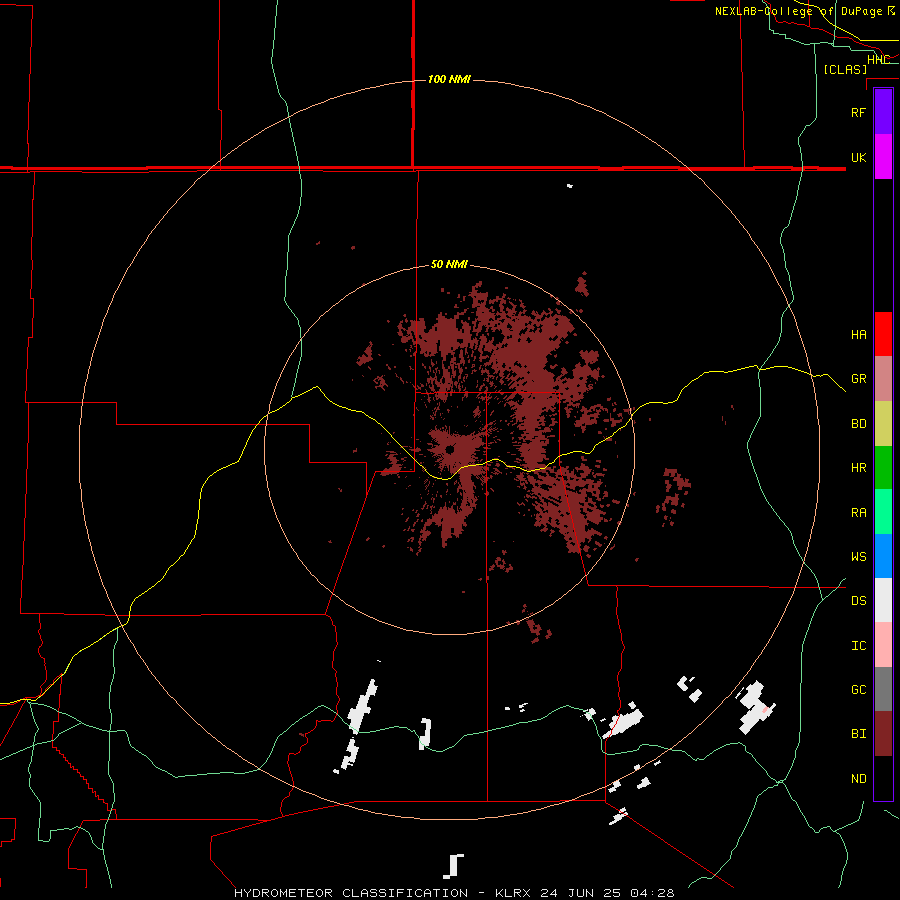The height and width of the screenshot is (900, 900).
Task: Click the DS legend label
Action: [858, 600]
